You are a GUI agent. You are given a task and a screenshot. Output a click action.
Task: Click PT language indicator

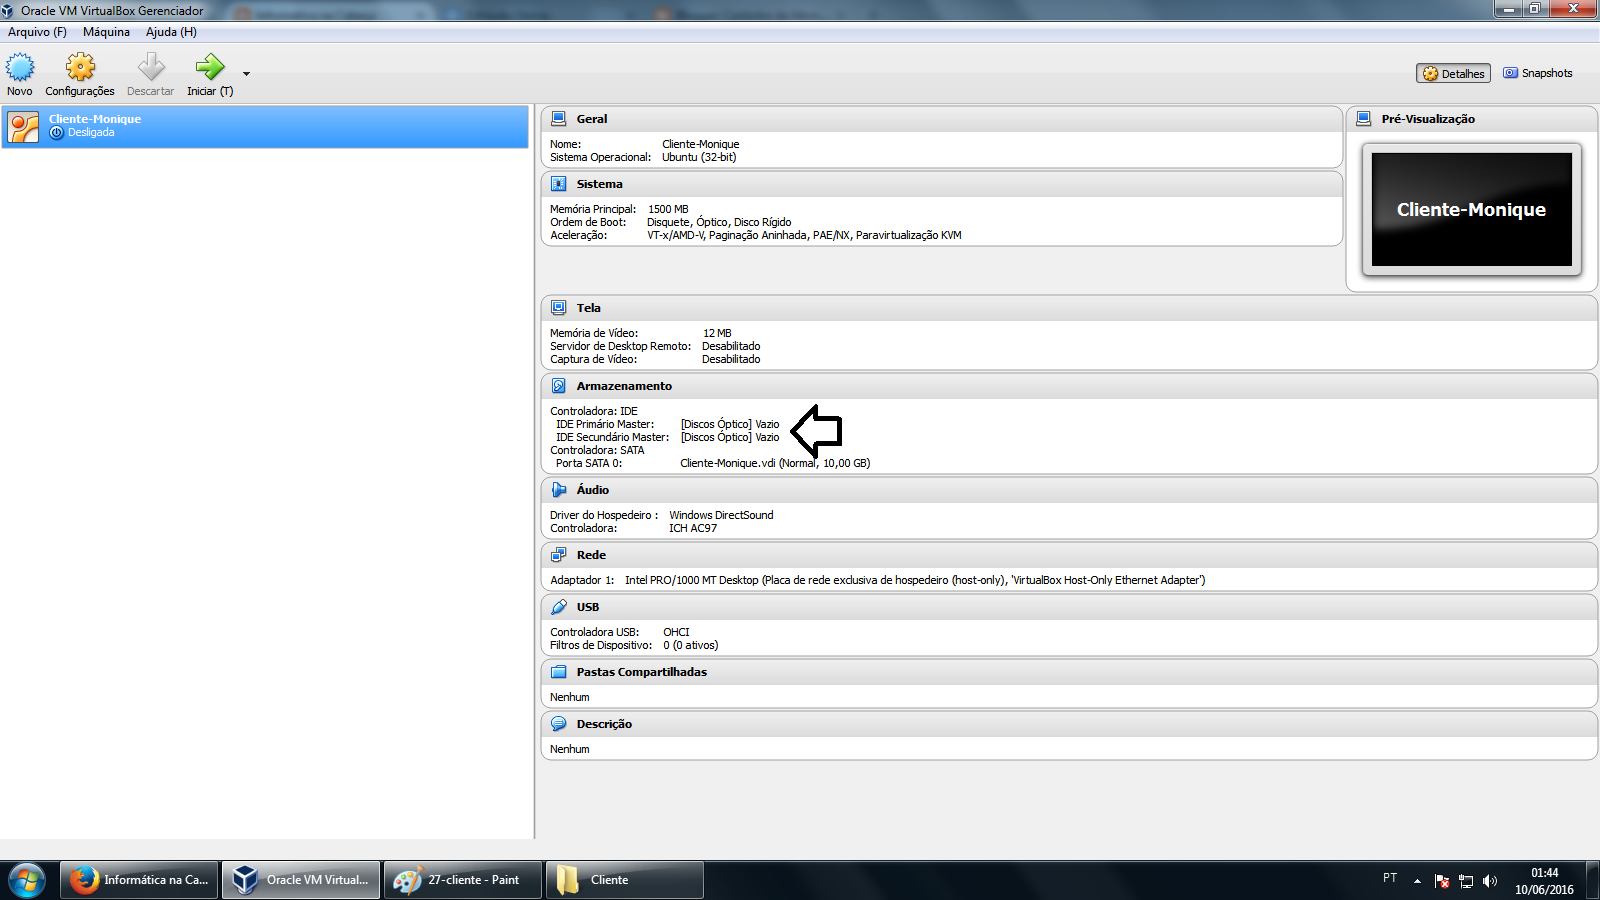(1390, 878)
